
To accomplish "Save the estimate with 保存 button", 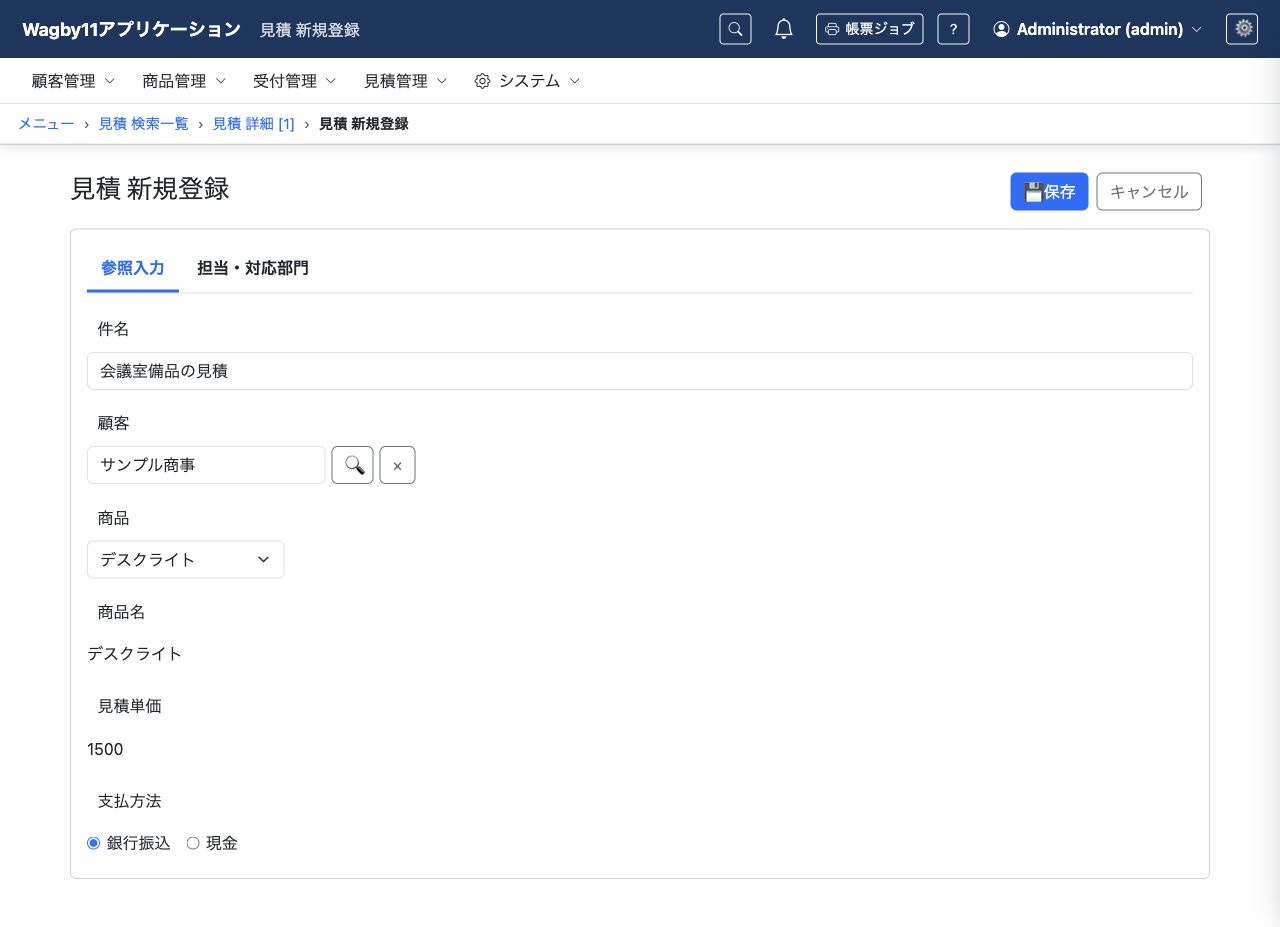I will (x=1049, y=192).
